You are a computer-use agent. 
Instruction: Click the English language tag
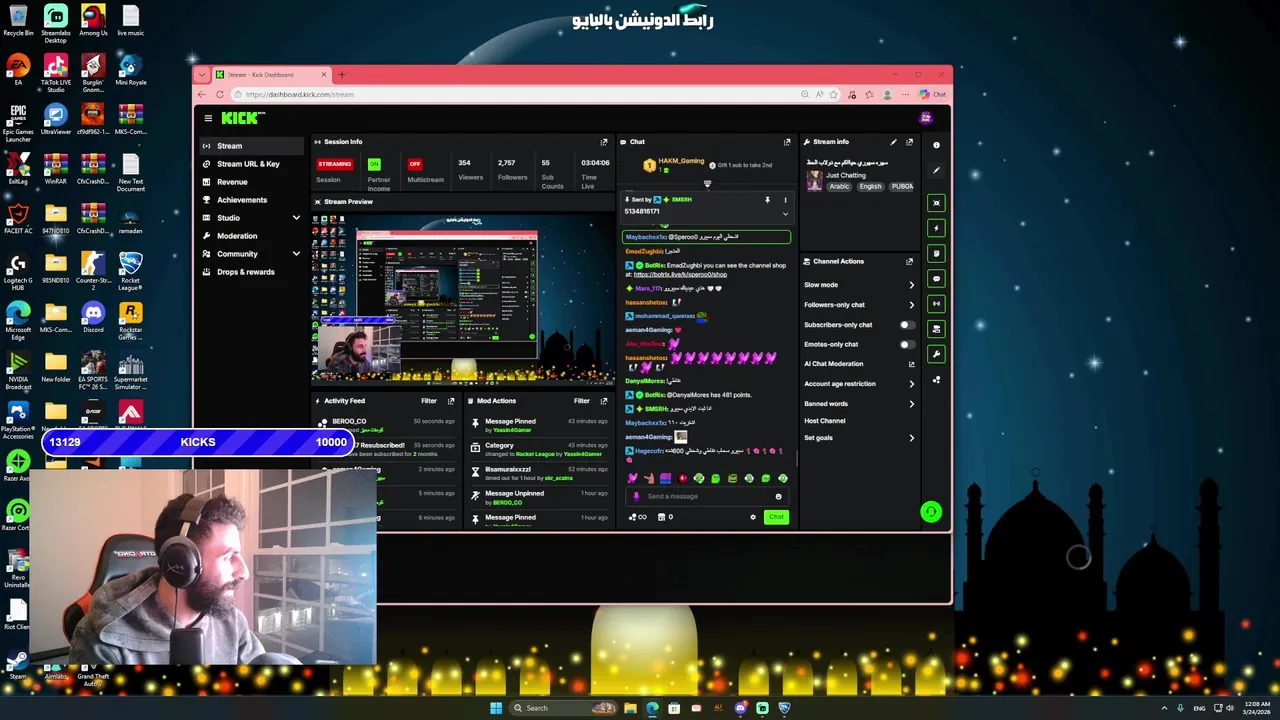click(870, 187)
